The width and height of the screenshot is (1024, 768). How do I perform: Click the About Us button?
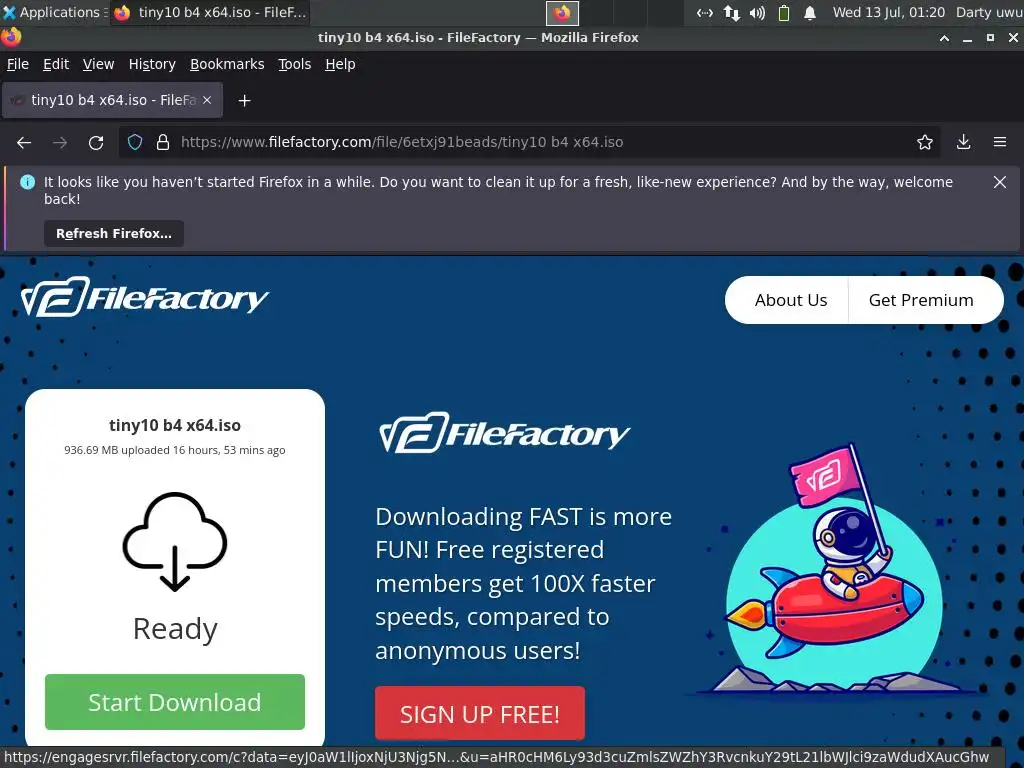point(791,300)
